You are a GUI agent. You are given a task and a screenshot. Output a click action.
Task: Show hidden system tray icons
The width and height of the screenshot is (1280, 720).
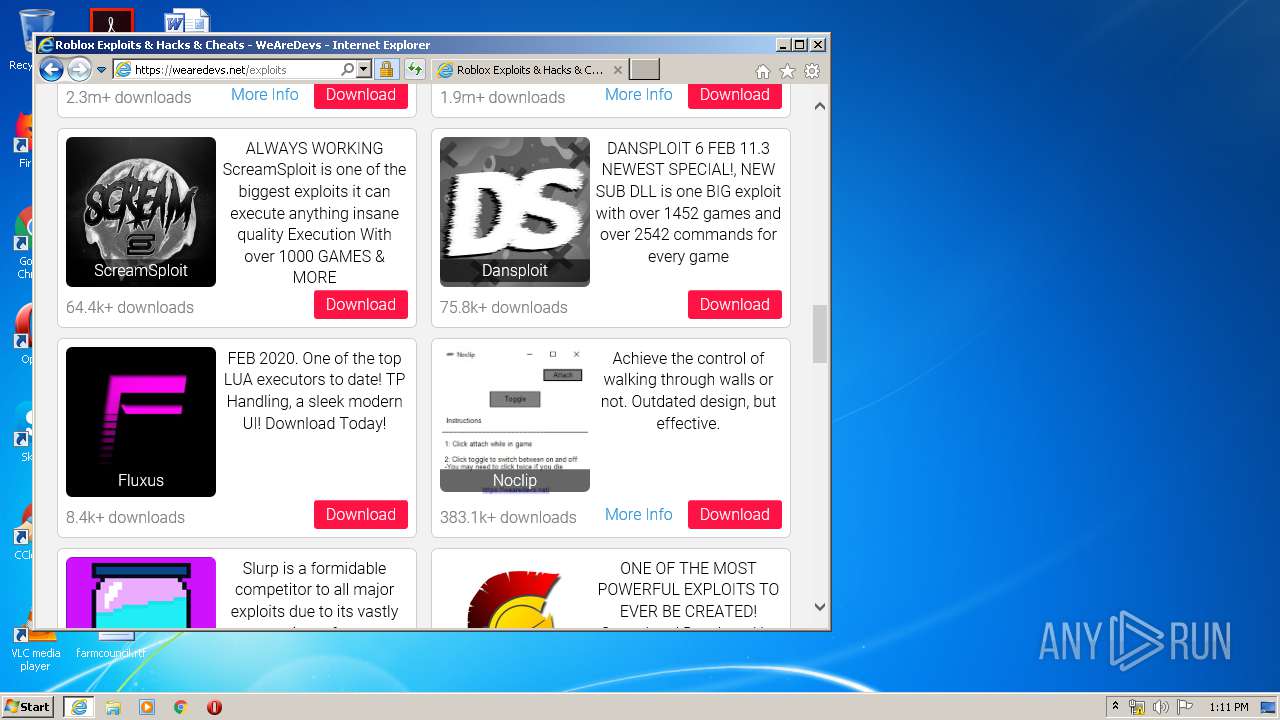(1116, 707)
